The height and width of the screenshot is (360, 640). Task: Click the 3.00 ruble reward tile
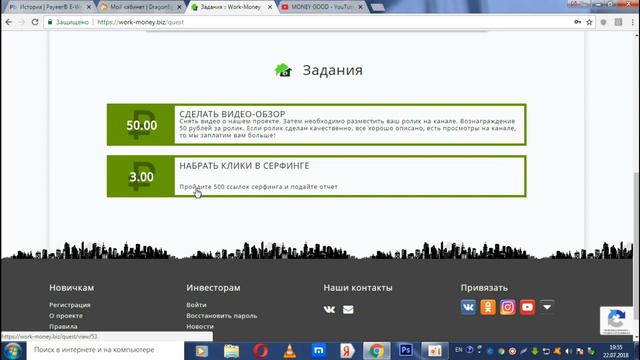[x=141, y=176]
